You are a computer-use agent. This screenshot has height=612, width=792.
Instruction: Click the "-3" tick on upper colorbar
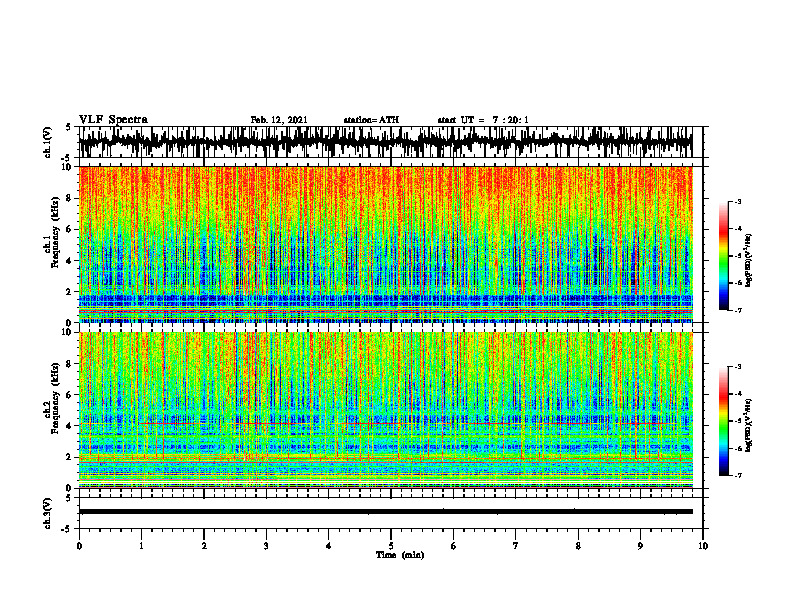(x=737, y=201)
